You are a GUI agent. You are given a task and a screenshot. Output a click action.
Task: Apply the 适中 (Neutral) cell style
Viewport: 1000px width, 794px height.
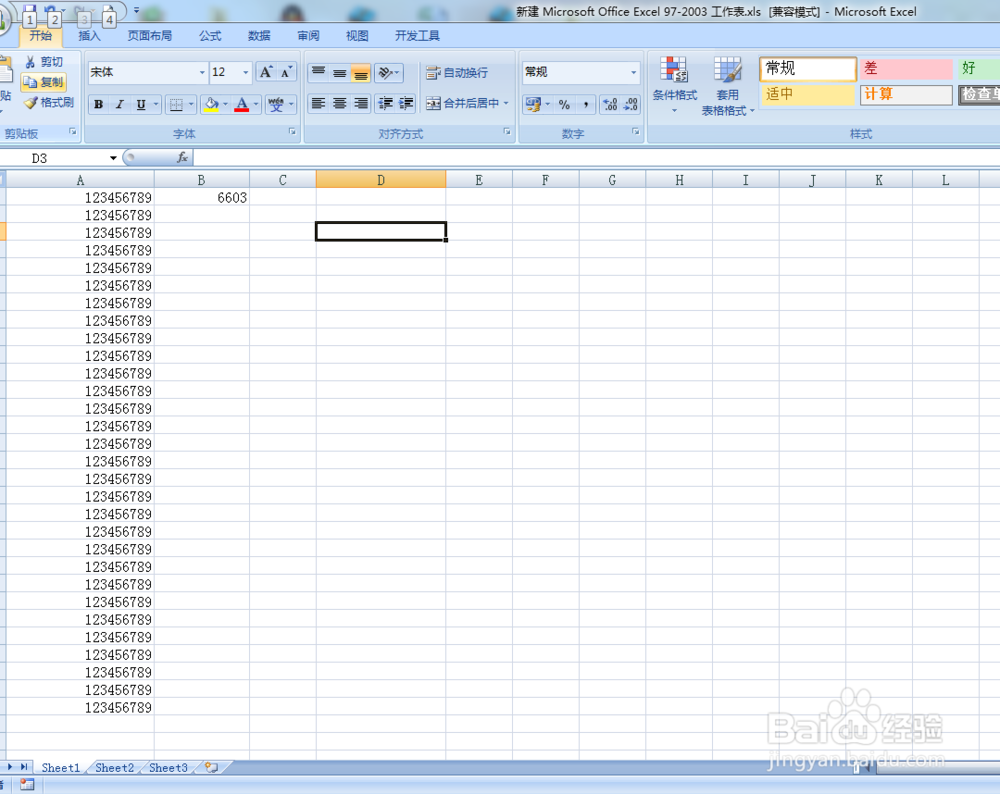coord(807,94)
